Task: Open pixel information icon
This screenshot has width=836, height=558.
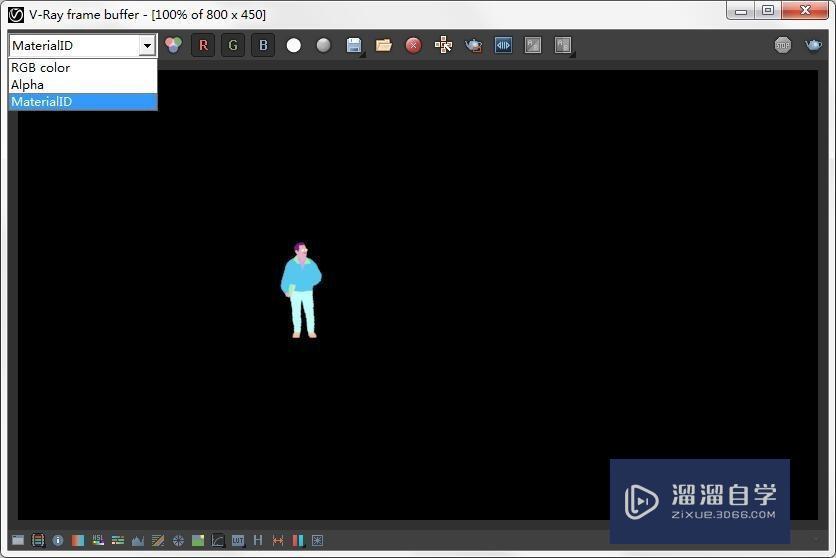Action: pos(58,540)
